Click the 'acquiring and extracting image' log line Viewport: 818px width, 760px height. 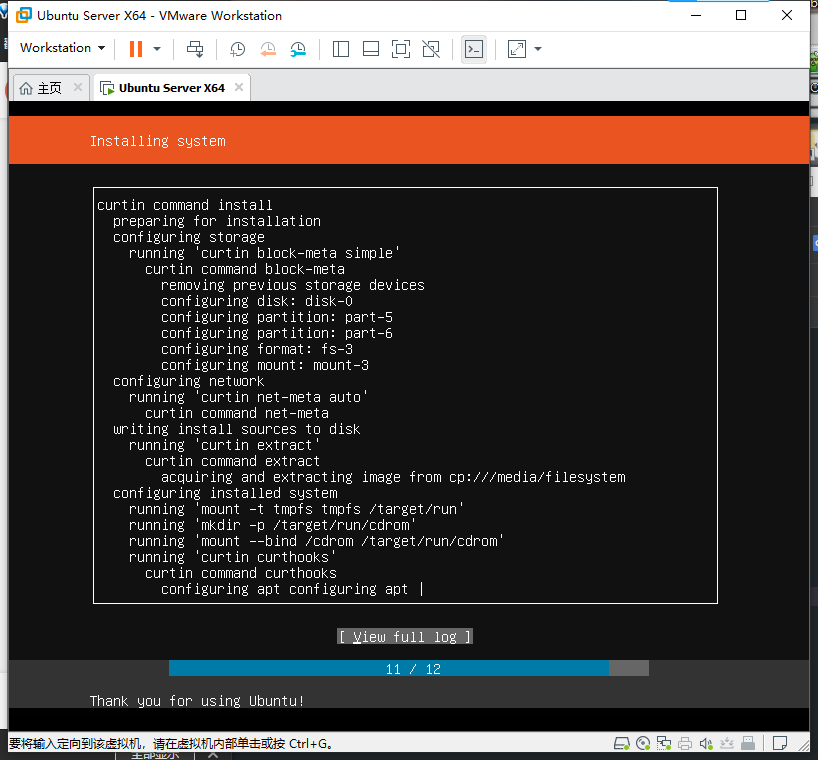click(x=393, y=477)
